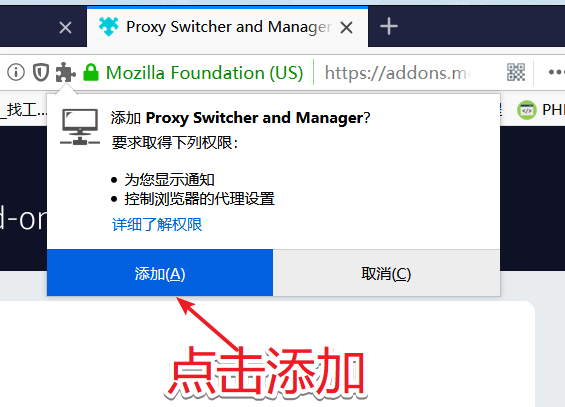This screenshot has height=407, width=565.
Task: Open the QR code icon in address bar
Action: [x=516, y=72]
